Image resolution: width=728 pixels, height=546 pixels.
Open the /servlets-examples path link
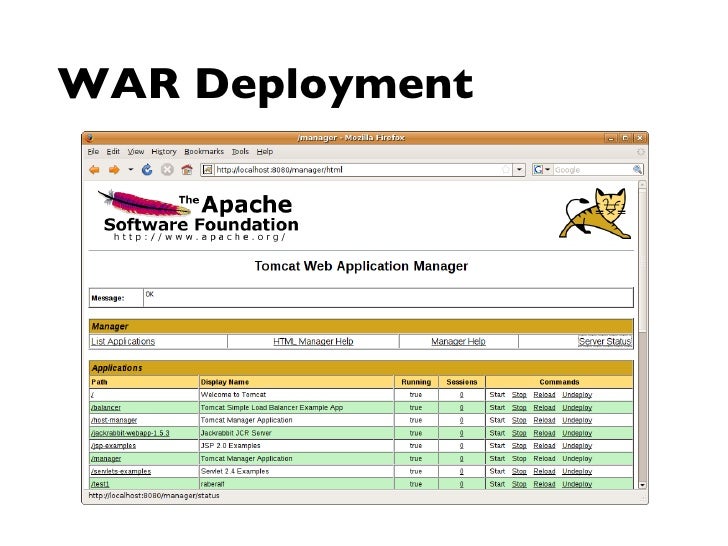[121, 471]
